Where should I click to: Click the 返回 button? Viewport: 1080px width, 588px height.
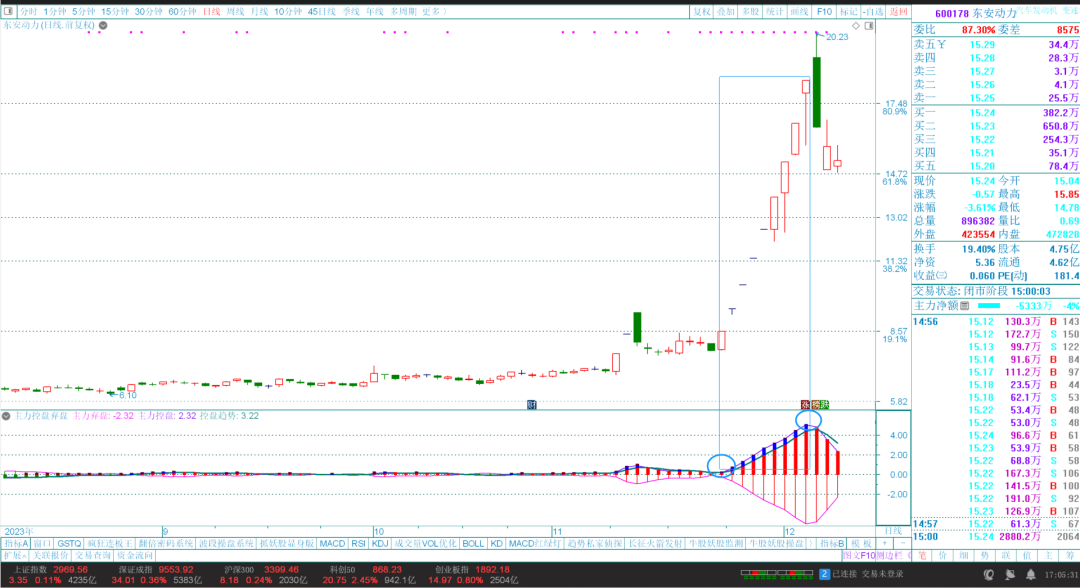898,11
